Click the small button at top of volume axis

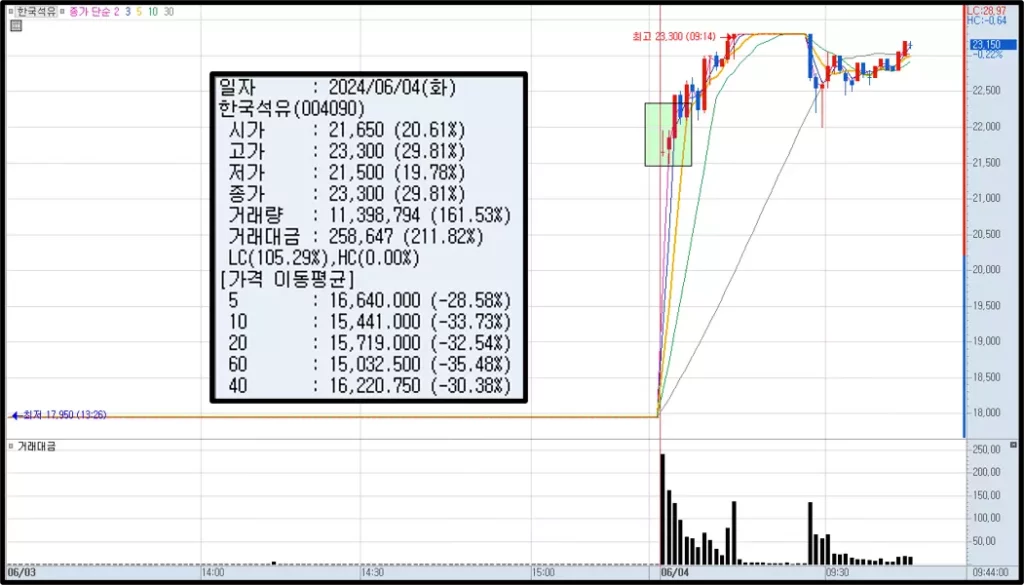pyautogui.click(x=1013, y=445)
